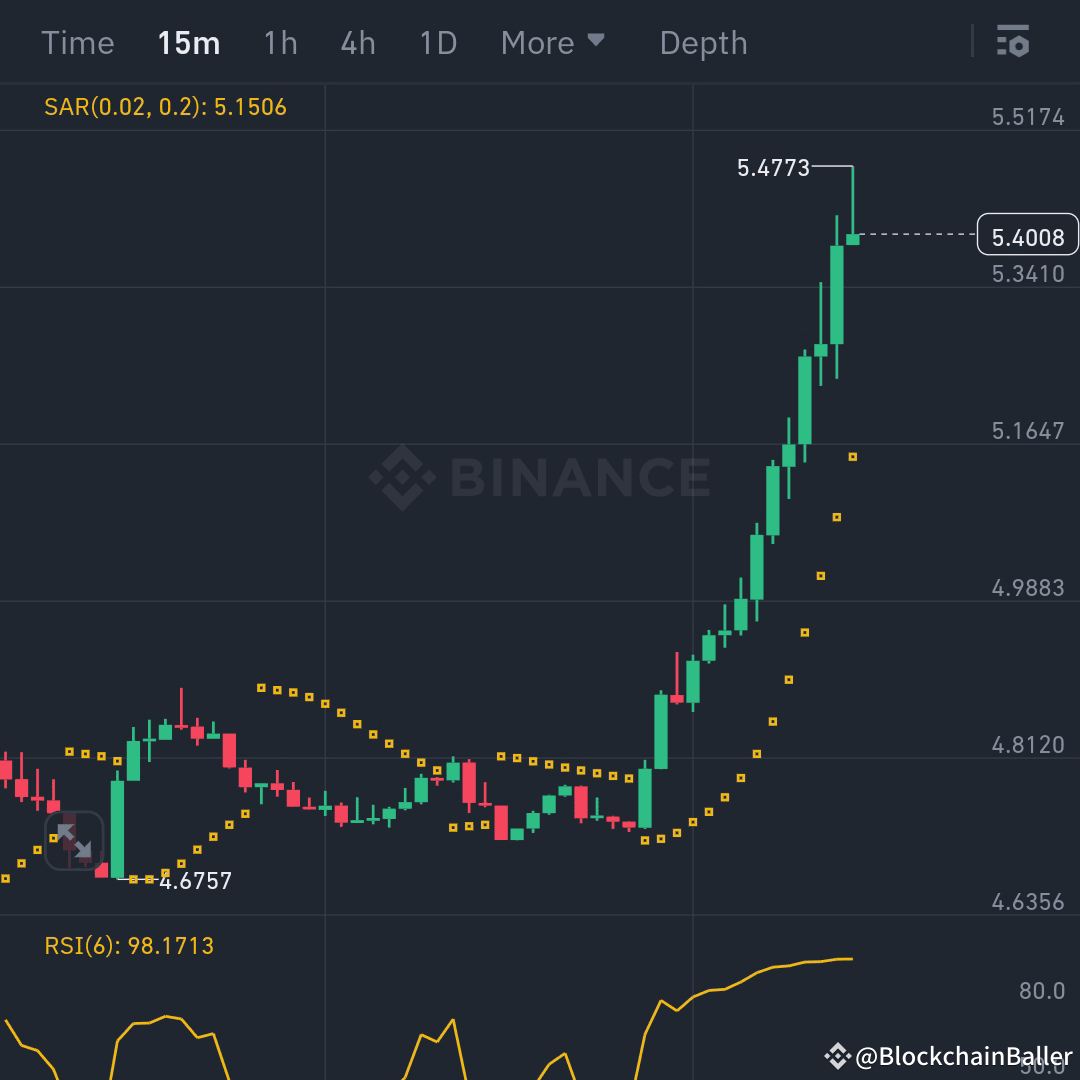
Task: Click the 4.8120 price axis label
Action: 1028,745
